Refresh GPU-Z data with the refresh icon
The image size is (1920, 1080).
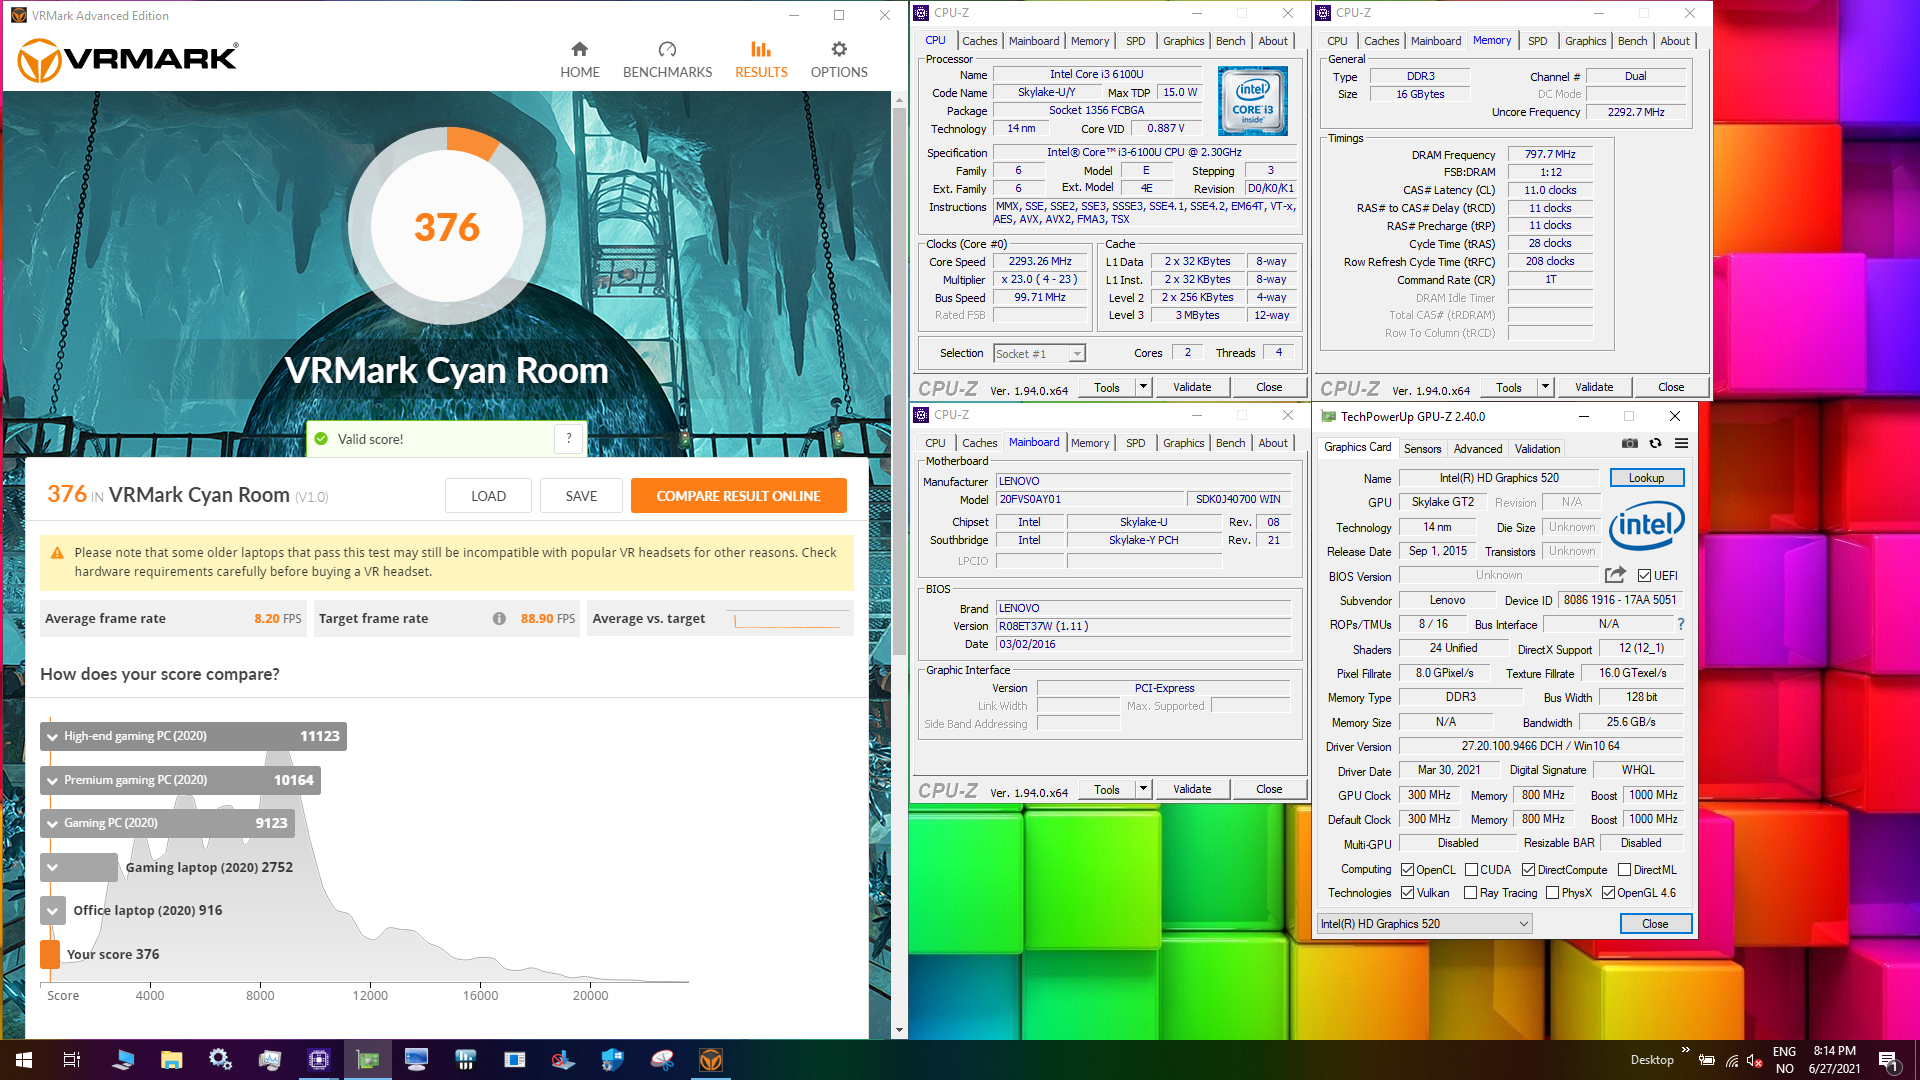pyautogui.click(x=1656, y=443)
